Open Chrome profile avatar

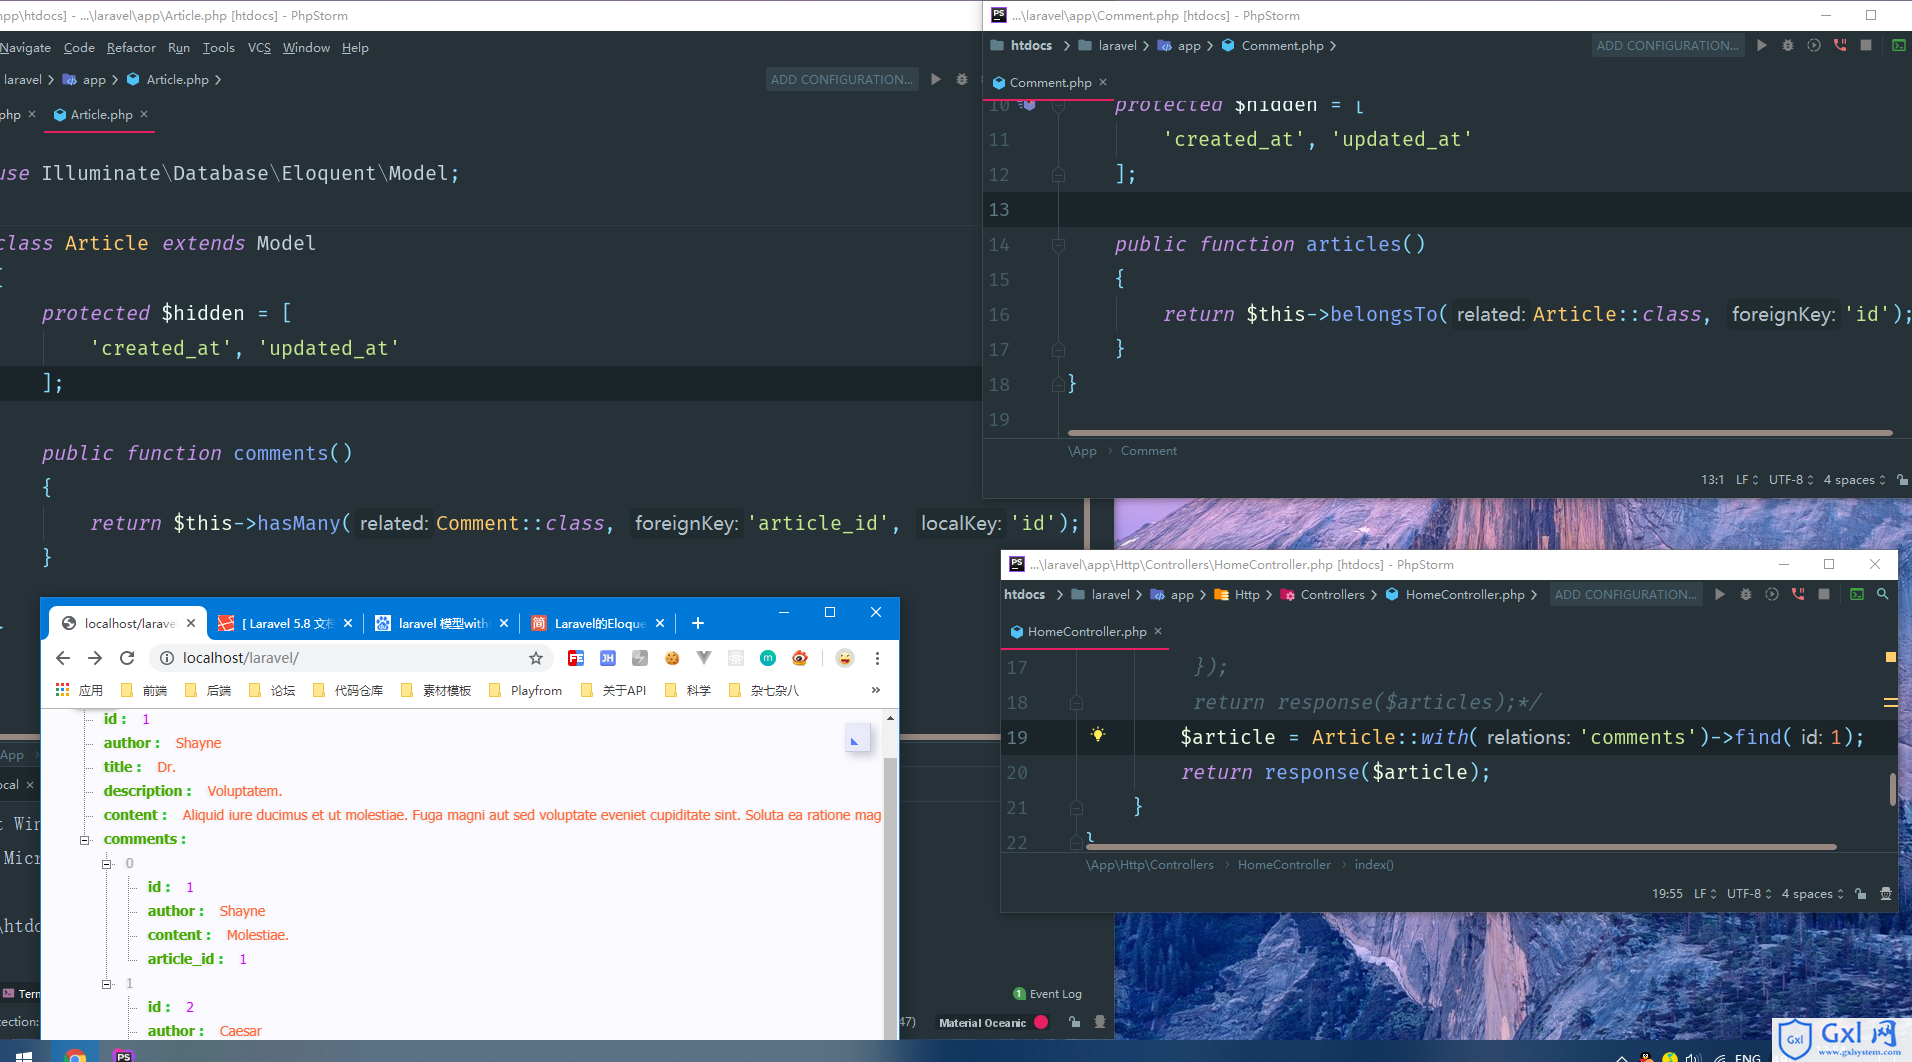[x=845, y=657]
